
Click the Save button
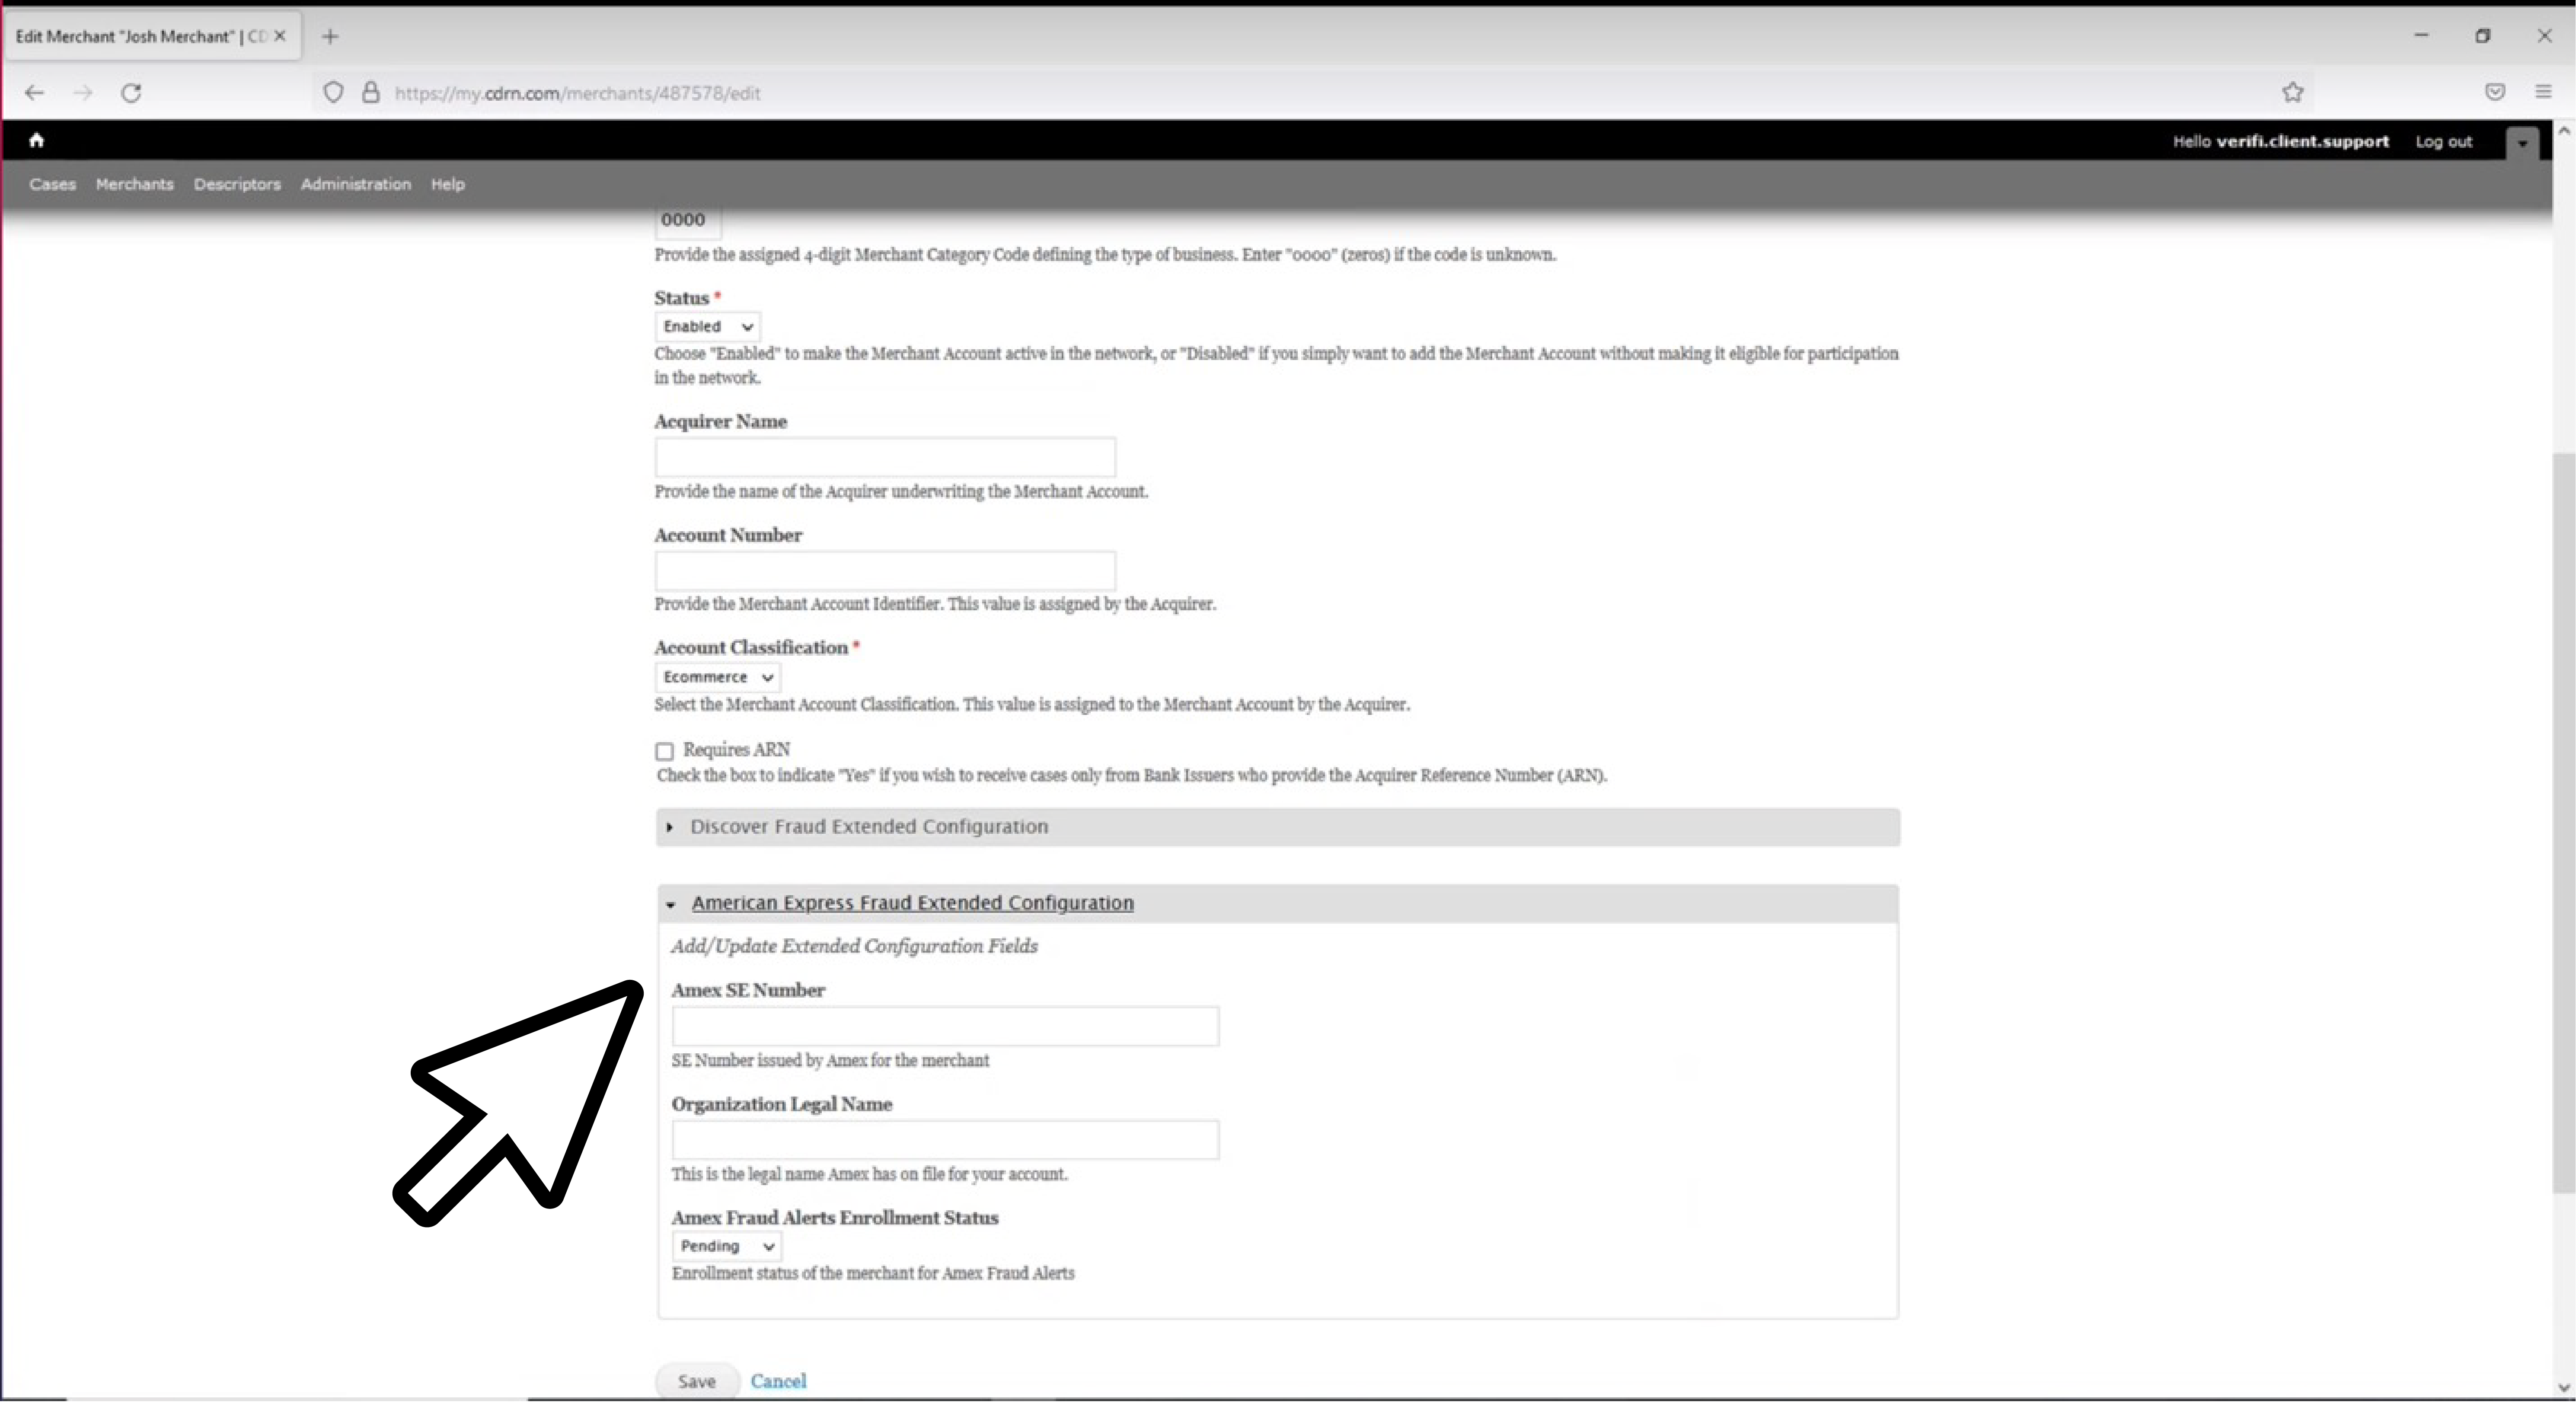(697, 1381)
